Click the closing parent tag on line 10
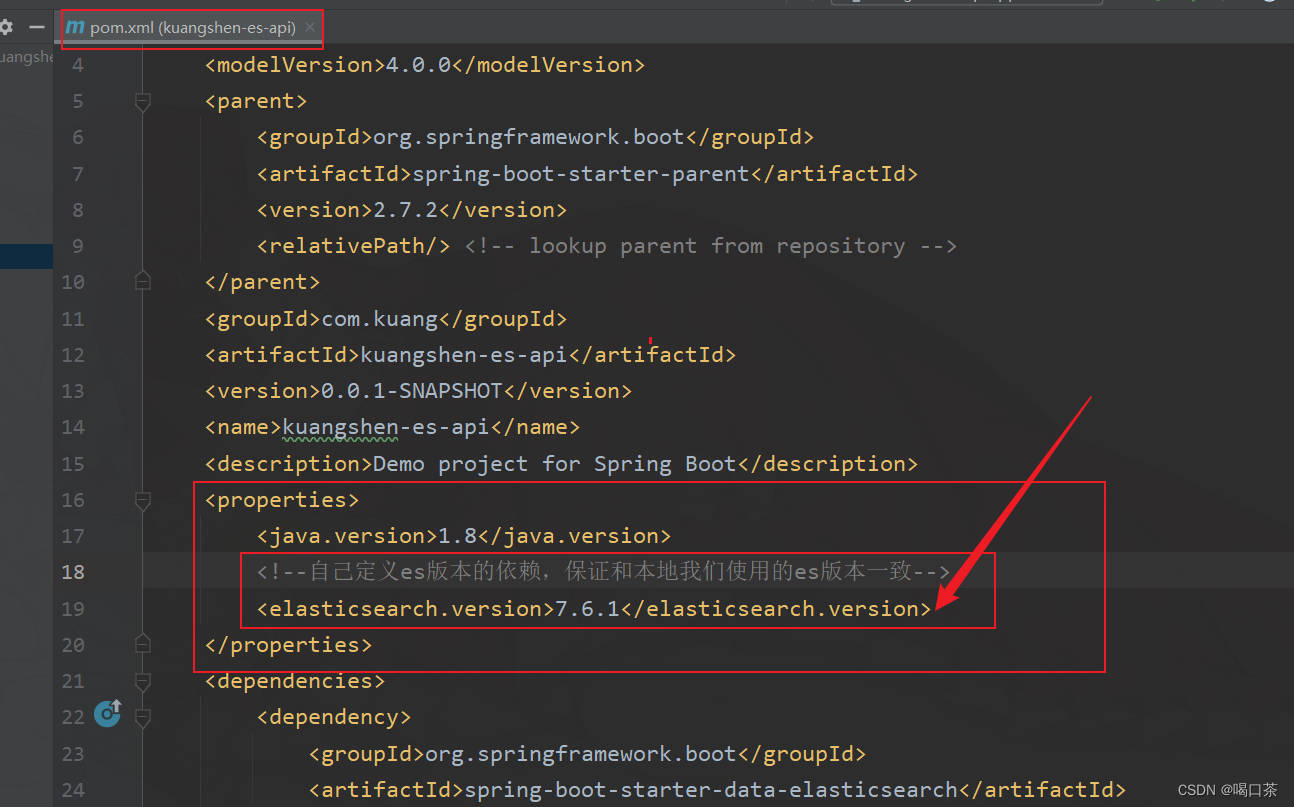Image resolution: width=1294 pixels, height=807 pixels. [x=262, y=282]
